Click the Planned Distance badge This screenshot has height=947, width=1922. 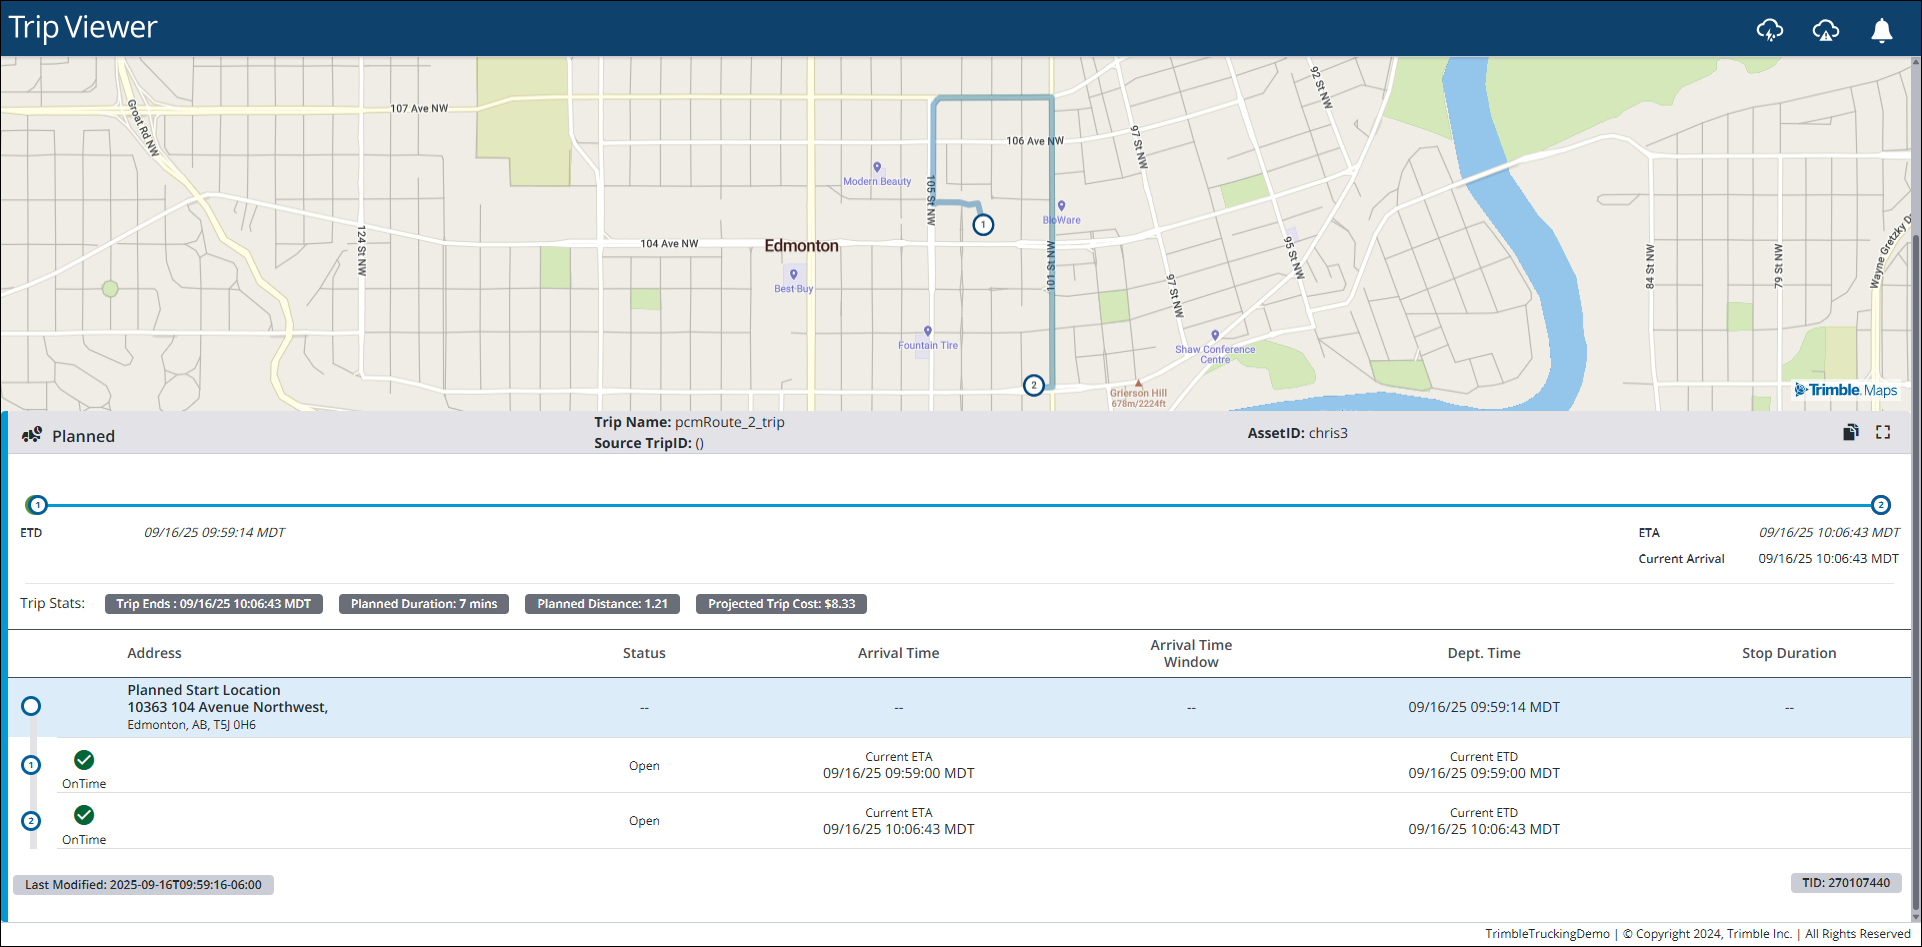pos(602,604)
